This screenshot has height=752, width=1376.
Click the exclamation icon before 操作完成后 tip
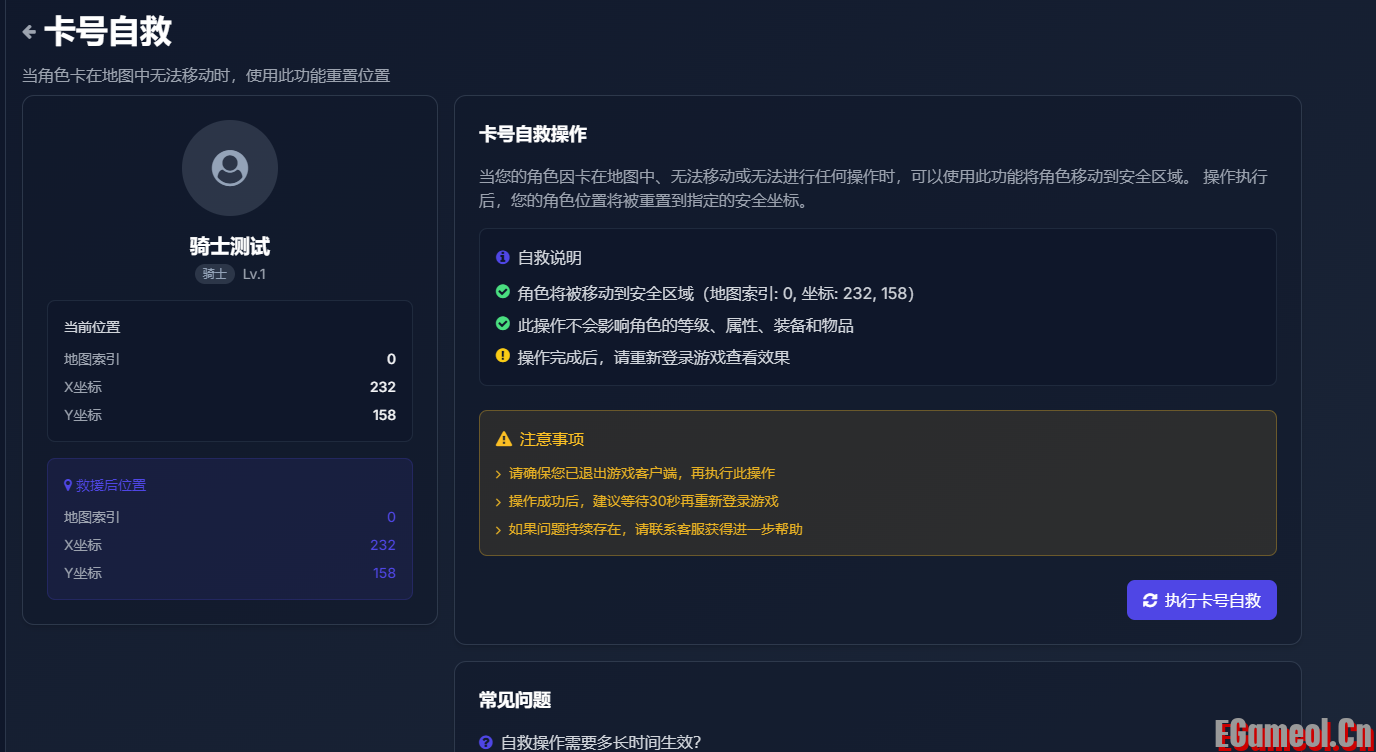click(502, 355)
